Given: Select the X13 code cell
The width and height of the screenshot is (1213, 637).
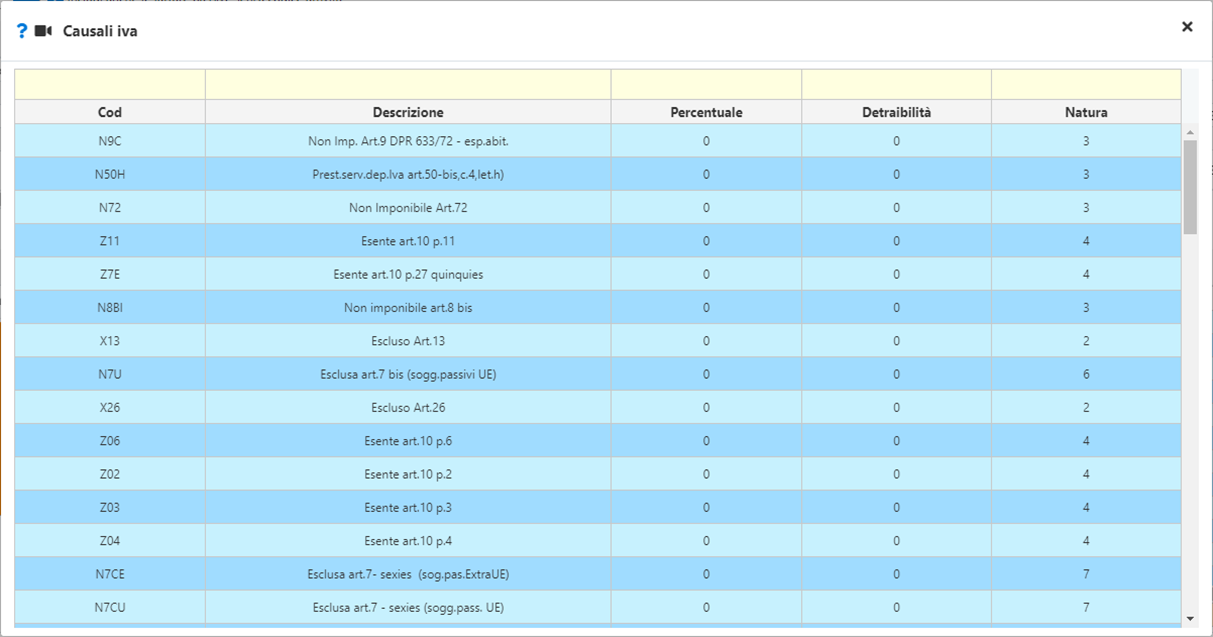Looking at the screenshot, I should pyautogui.click(x=110, y=341).
